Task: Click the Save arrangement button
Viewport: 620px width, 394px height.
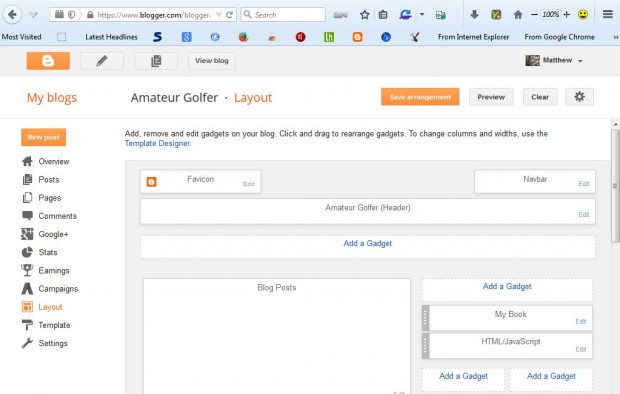Action: coord(420,97)
